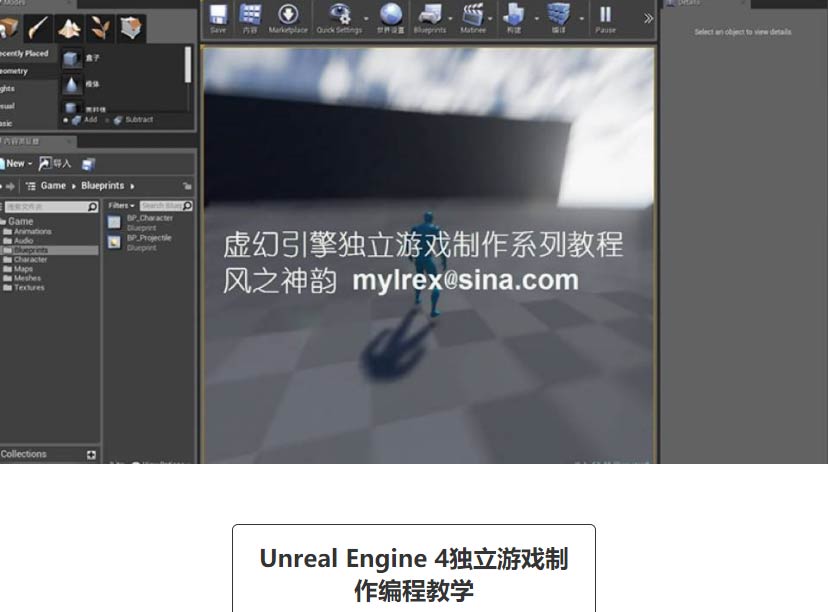
Task: Select the Geometry category
Action: click(28, 71)
